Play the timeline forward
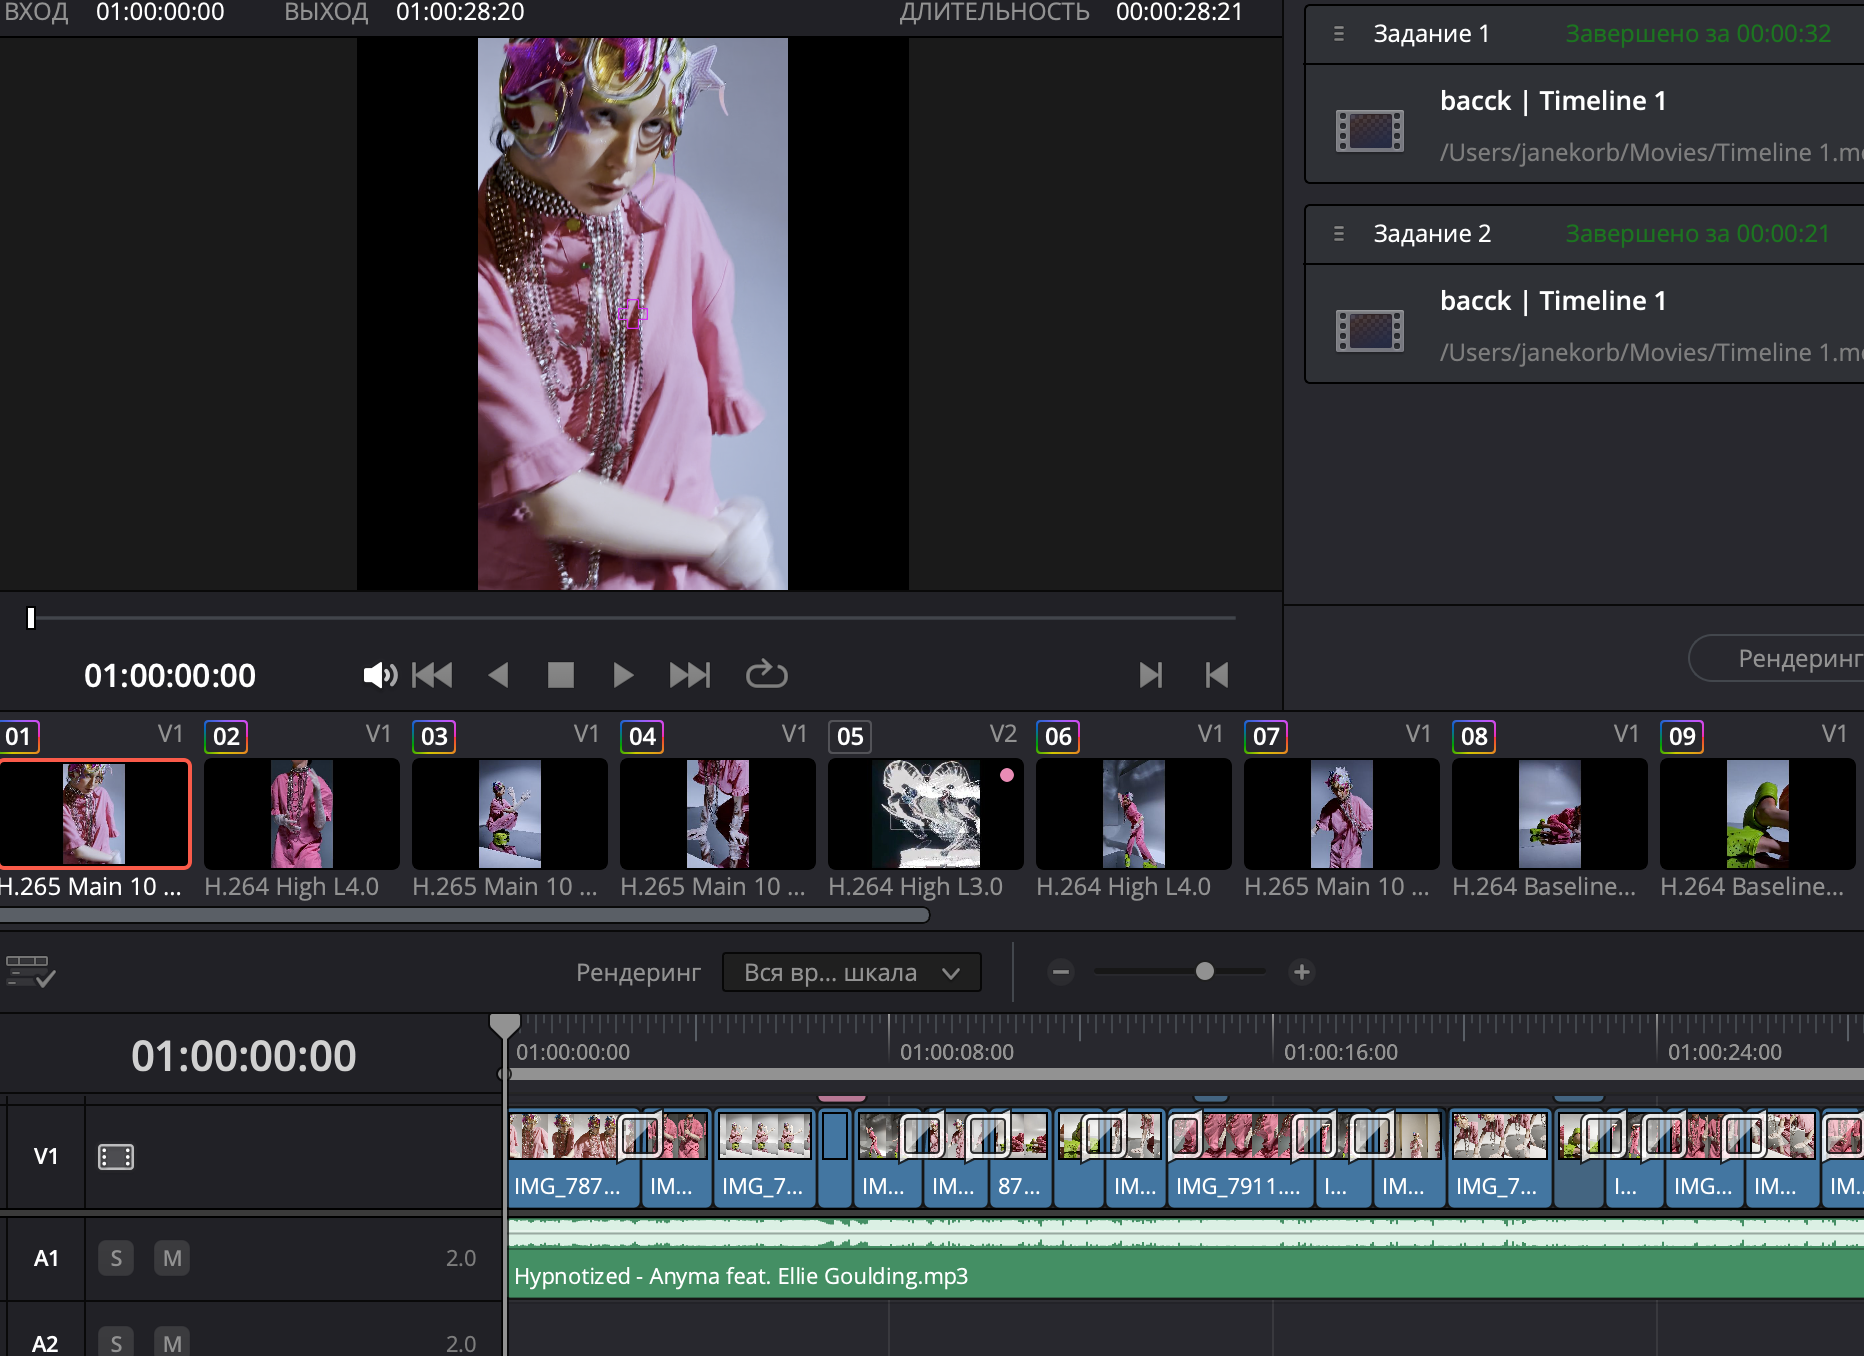This screenshot has width=1864, height=1356. click(x=623, y=675)
